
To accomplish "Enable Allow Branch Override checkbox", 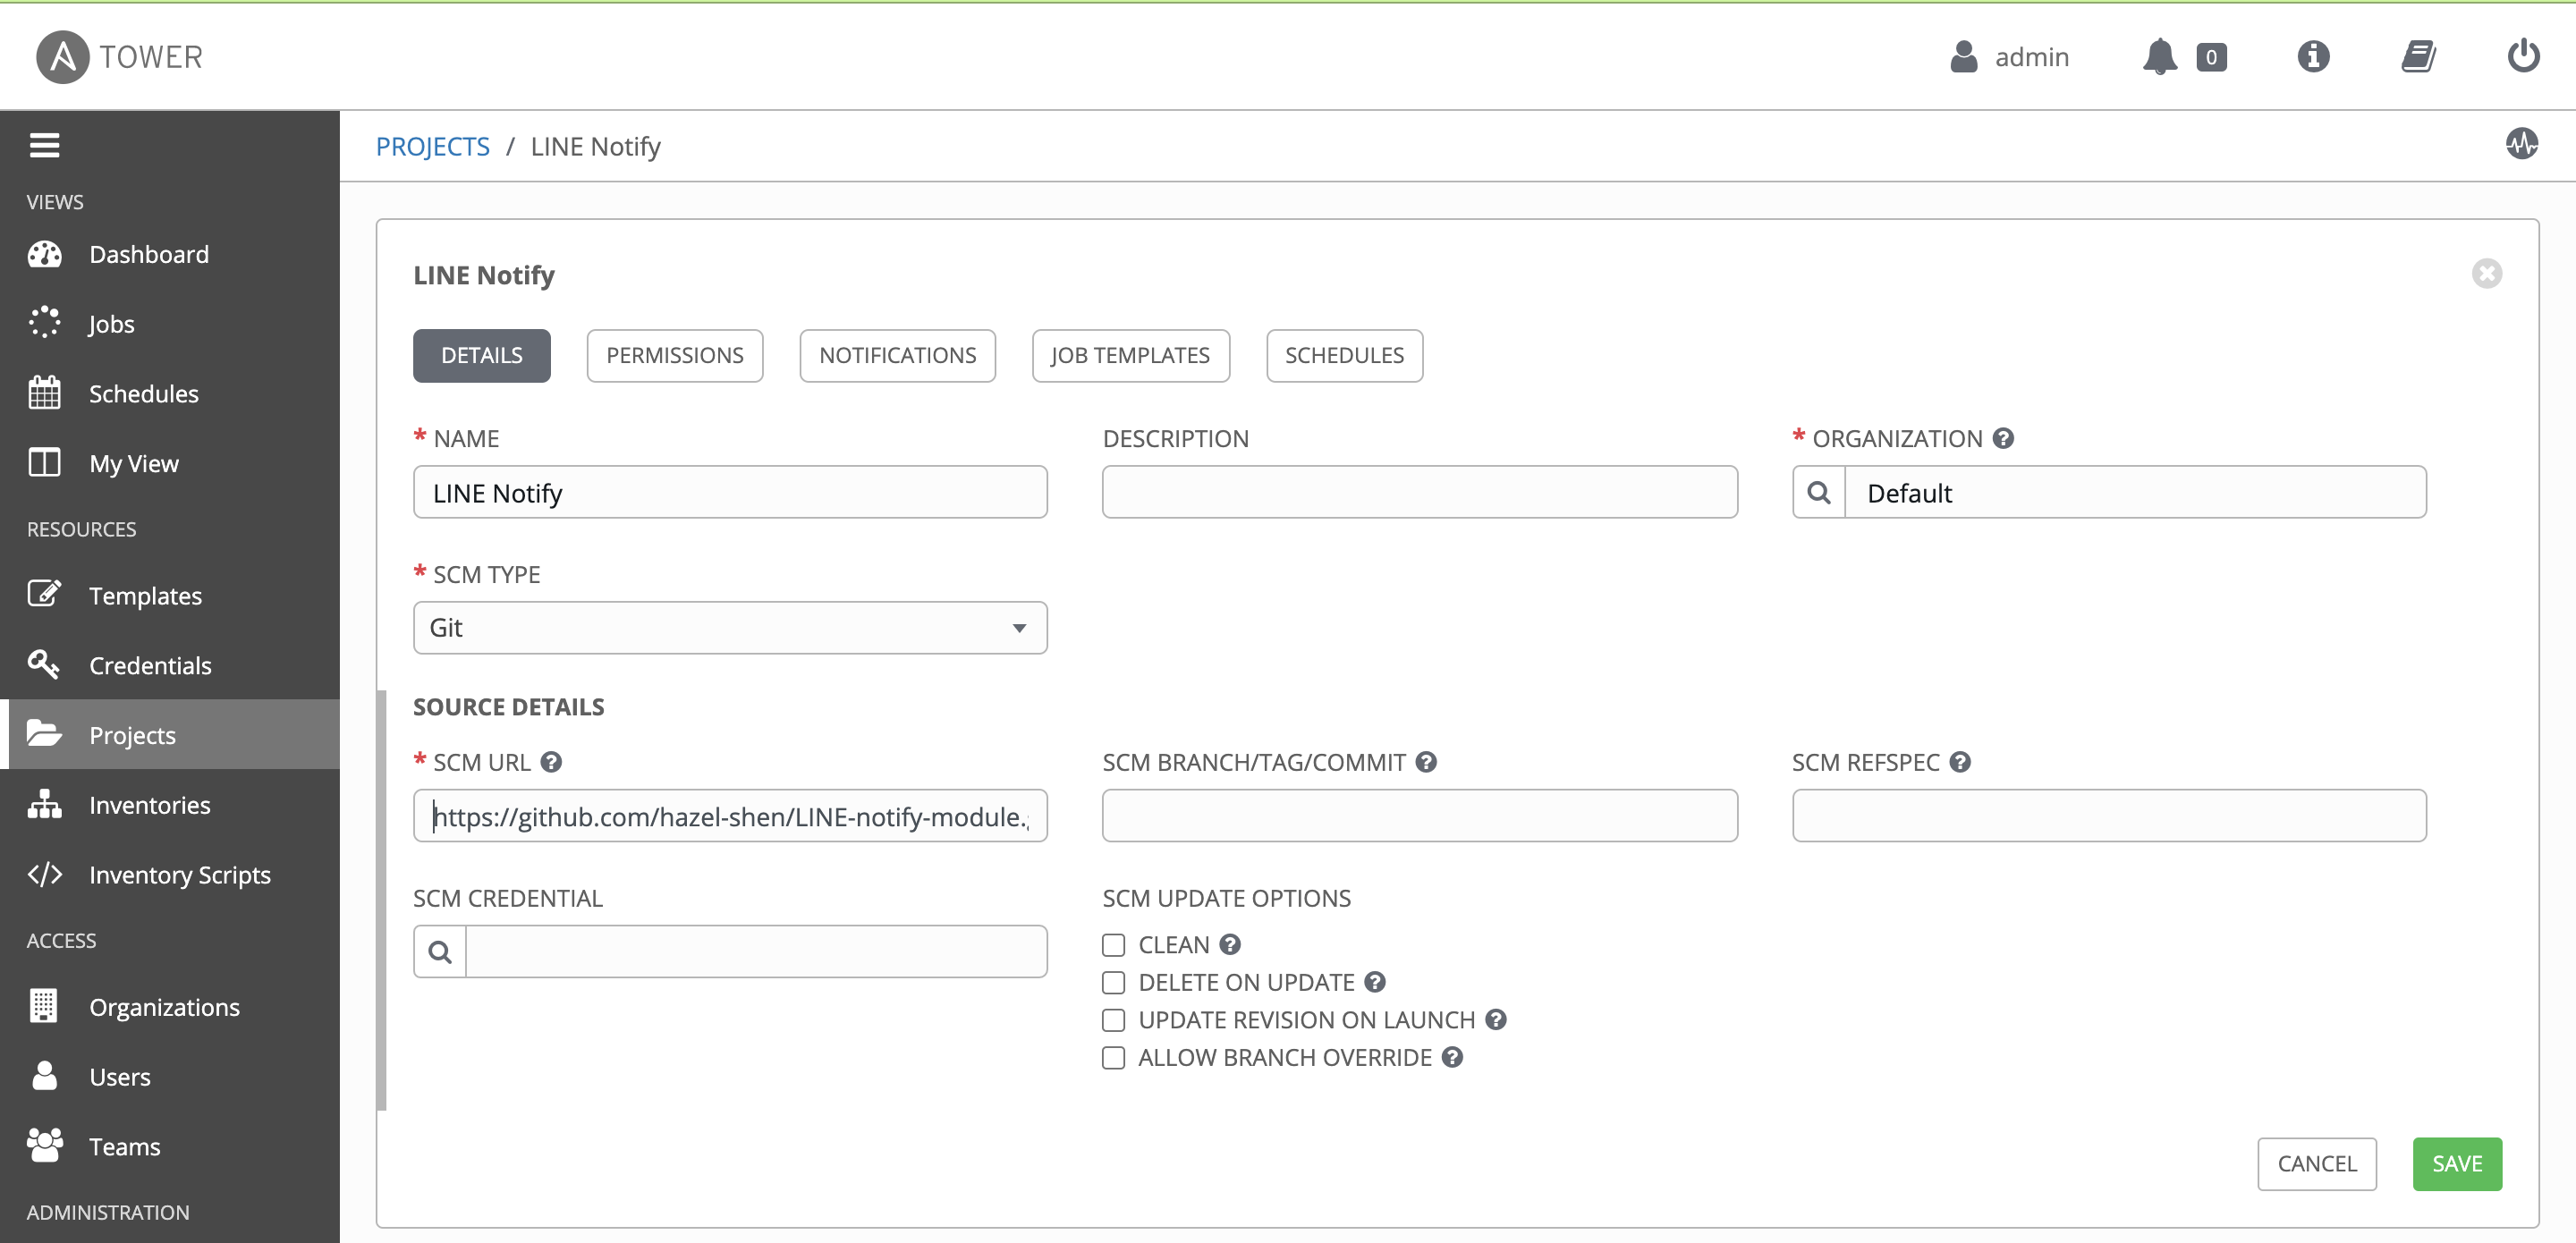I will pyautogui.click(x=1113, y=1058).
